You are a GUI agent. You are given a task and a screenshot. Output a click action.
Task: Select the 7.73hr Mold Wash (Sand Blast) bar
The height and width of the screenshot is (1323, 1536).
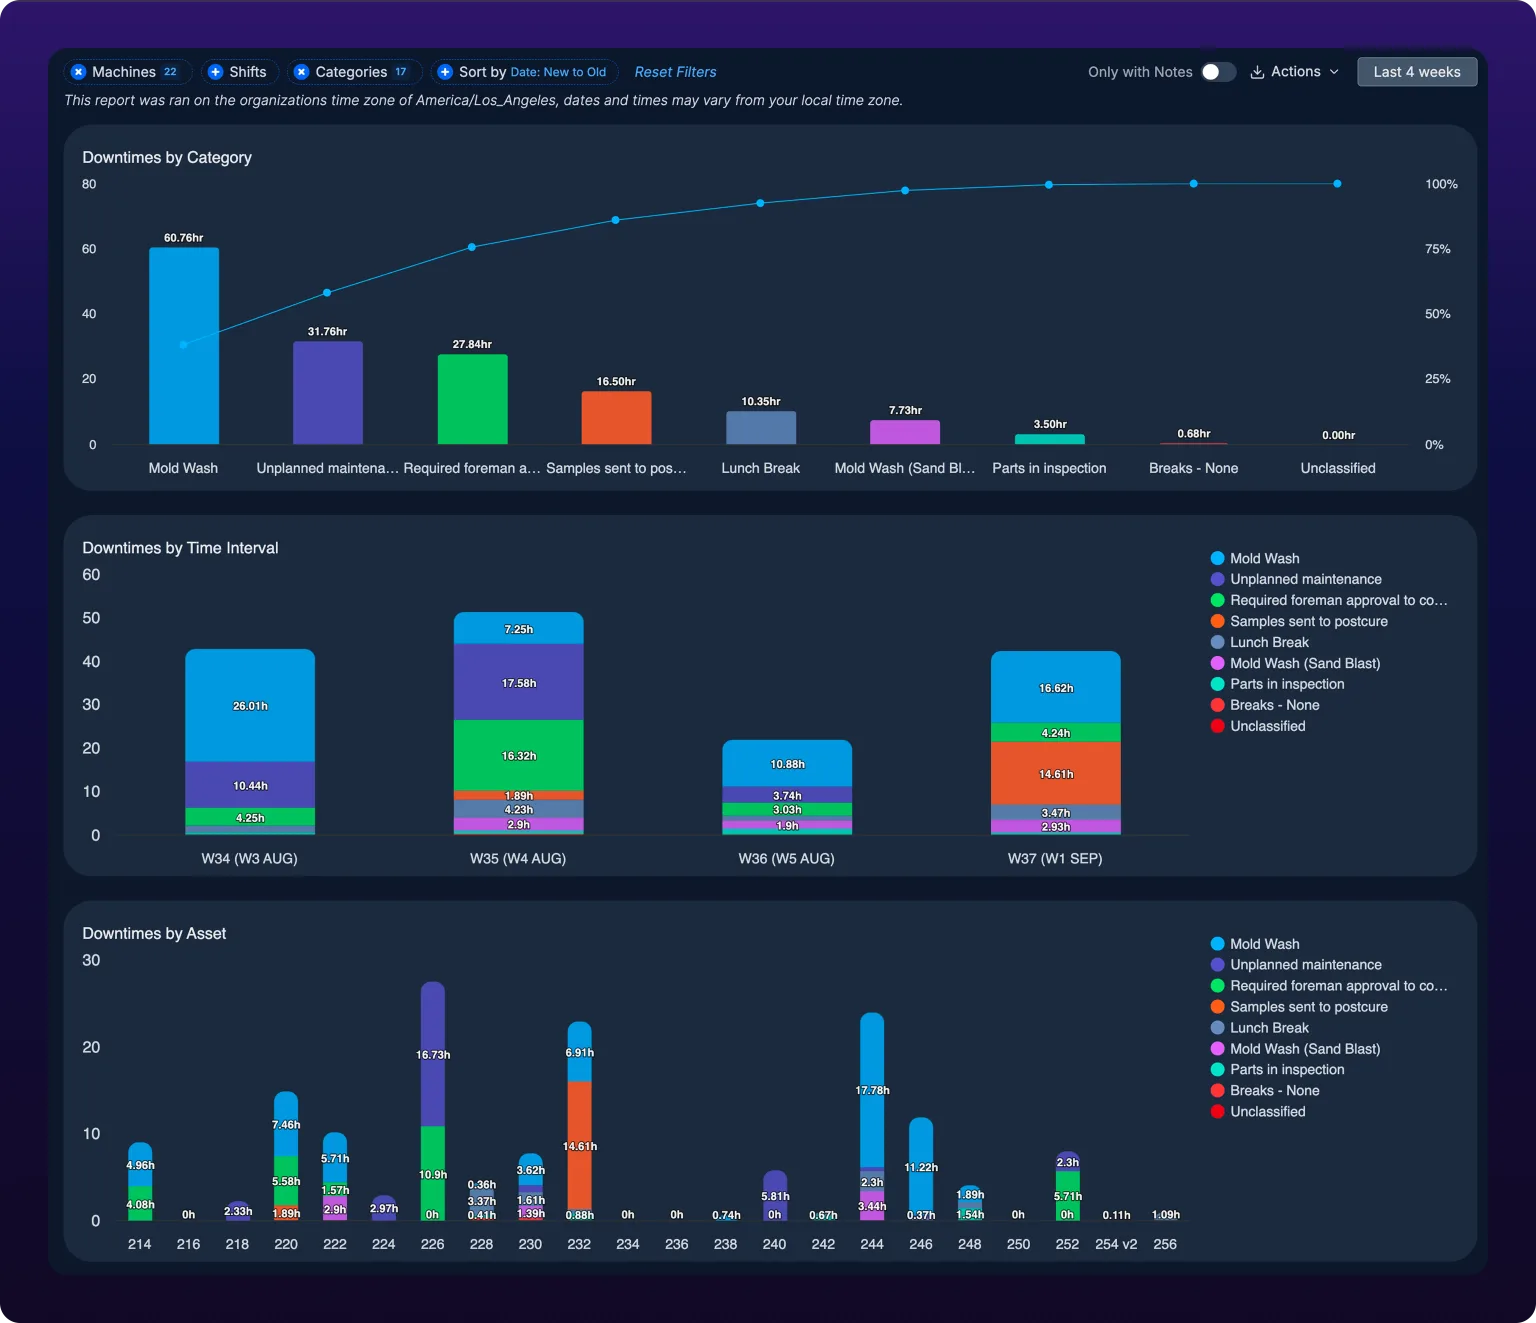coord(905,432)
